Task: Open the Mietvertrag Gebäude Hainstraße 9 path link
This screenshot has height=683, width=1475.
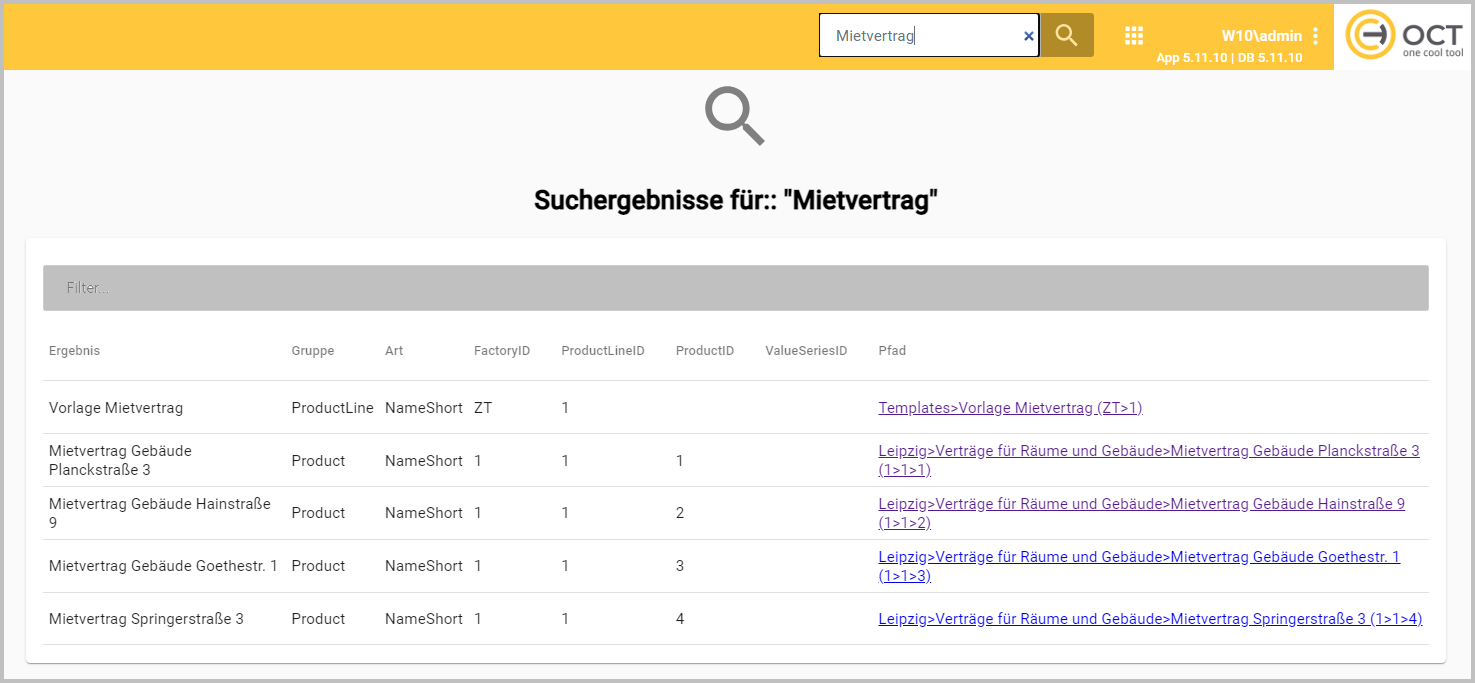Action: pos(1141,504)
